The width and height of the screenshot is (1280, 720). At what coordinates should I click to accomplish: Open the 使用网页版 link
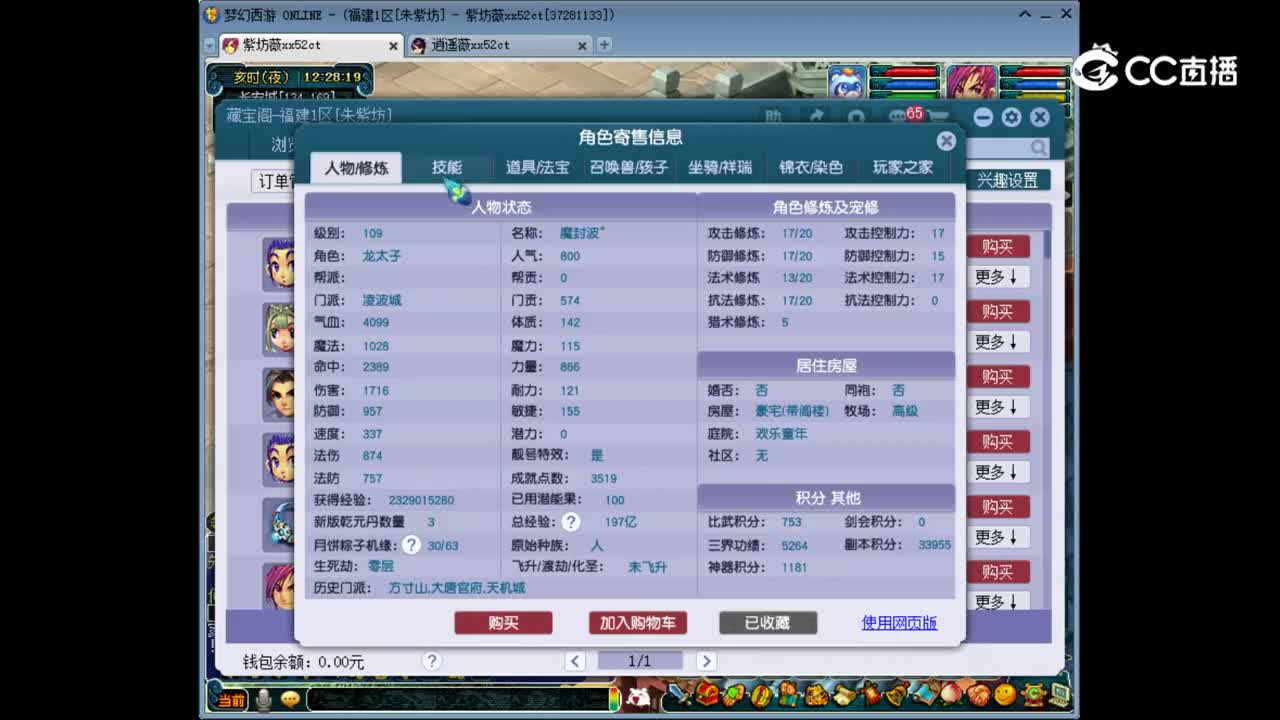point(899,623)
